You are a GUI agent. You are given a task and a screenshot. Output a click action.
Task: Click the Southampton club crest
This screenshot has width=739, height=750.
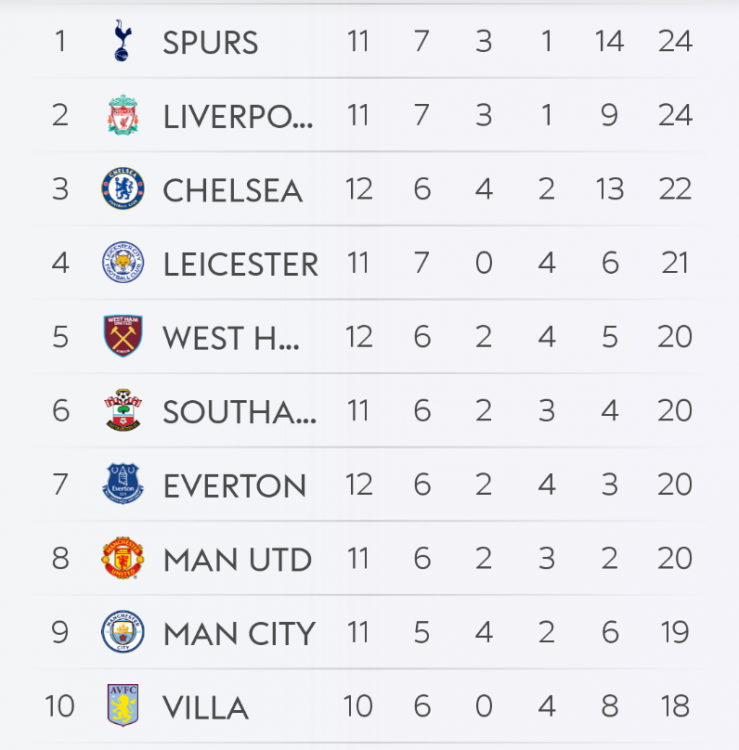click(x=123, y=411)
